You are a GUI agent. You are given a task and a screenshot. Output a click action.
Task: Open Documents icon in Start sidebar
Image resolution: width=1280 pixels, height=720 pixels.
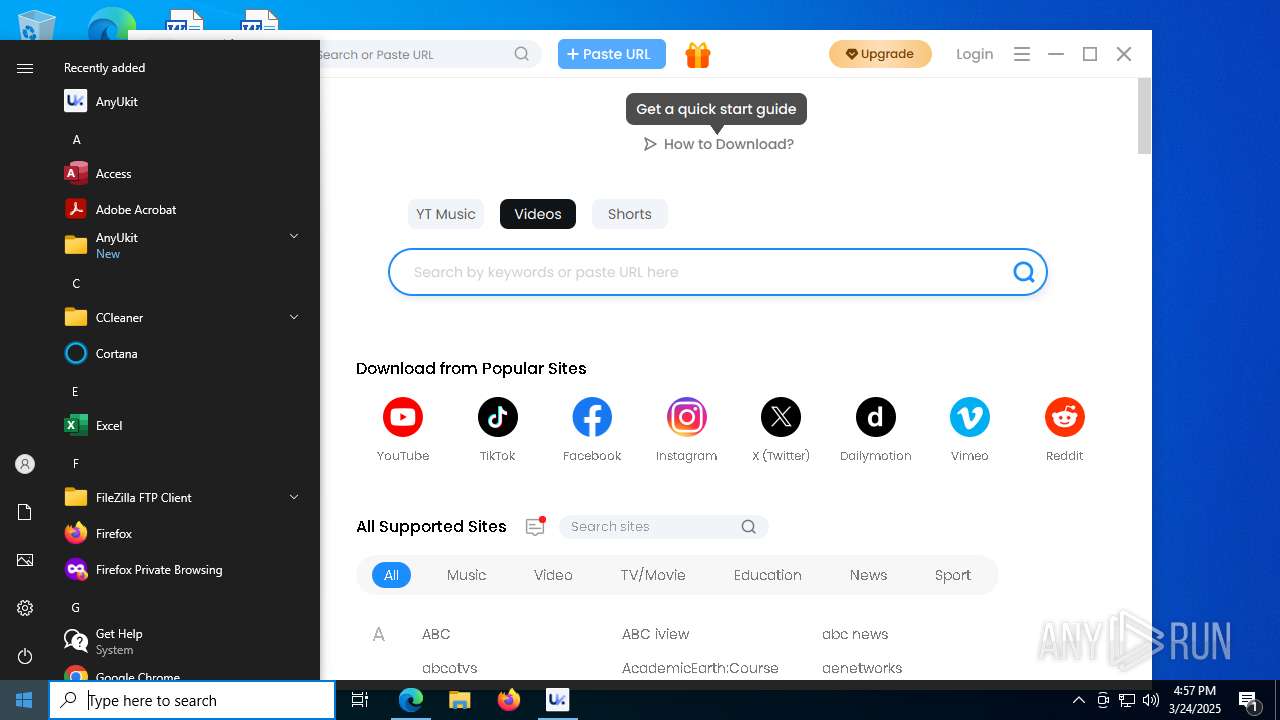[25, 512]
